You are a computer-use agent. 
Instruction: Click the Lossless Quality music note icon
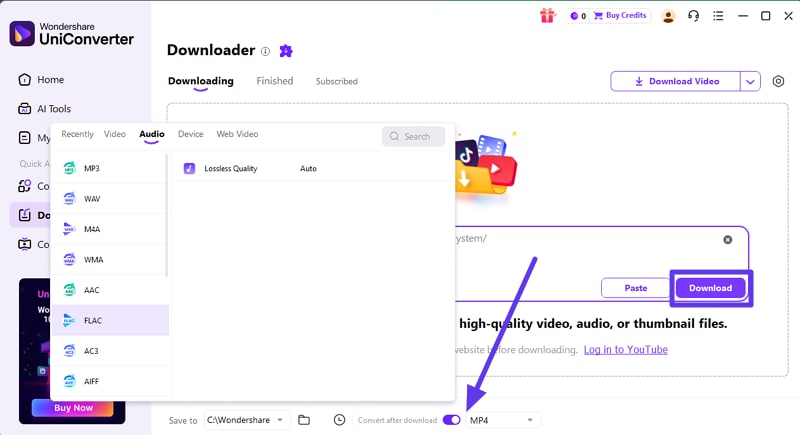(x=189, y=168)
